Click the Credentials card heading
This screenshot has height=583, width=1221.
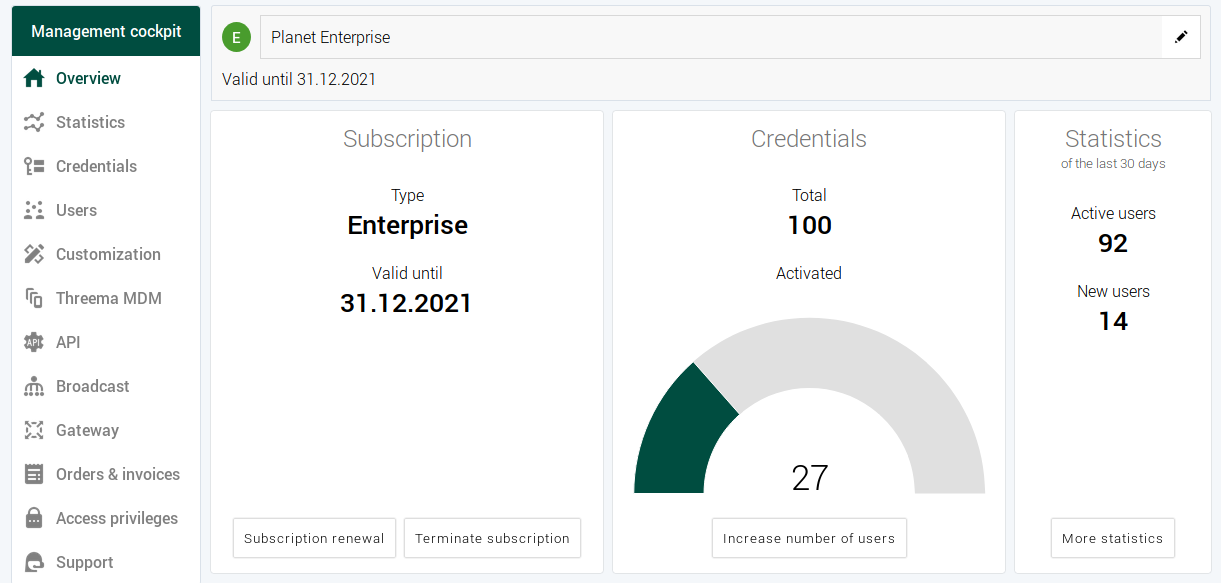coord(809,139)
